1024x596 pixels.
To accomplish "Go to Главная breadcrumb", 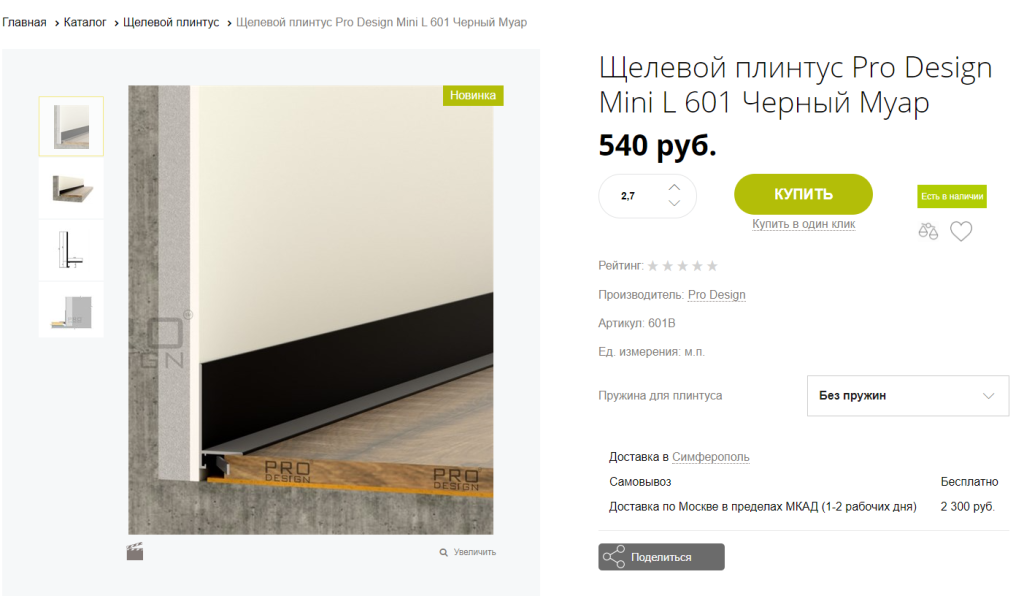I will [24, 22].
